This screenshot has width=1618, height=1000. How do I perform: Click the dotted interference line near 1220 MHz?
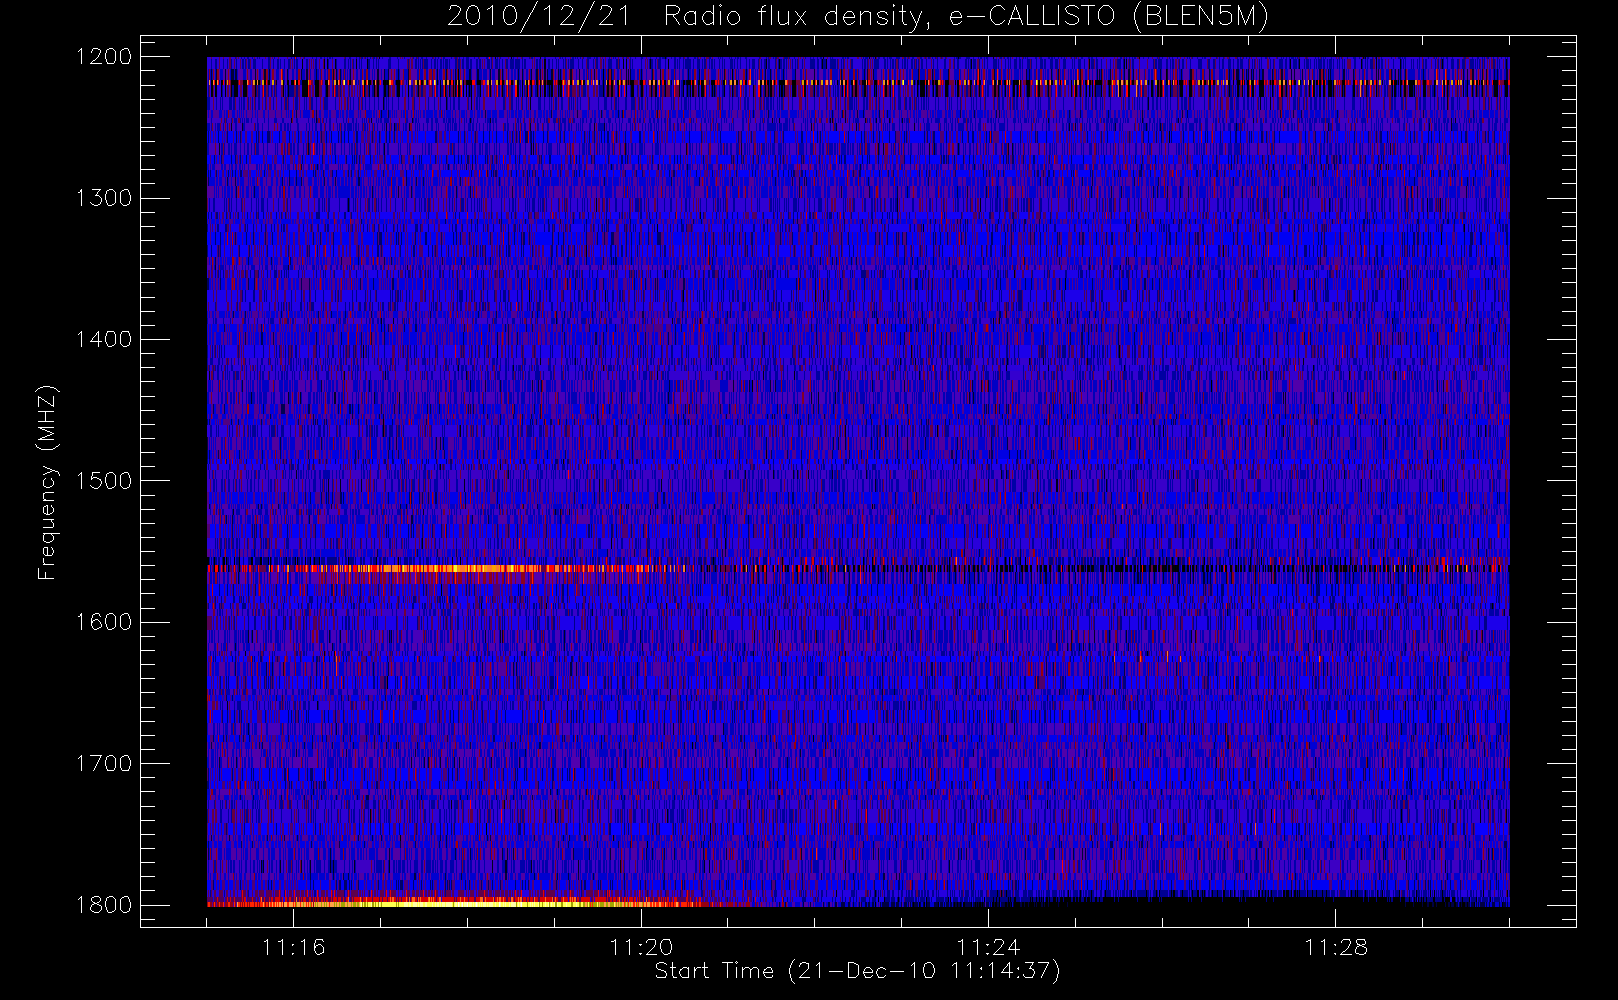click(x=858, y=83)
